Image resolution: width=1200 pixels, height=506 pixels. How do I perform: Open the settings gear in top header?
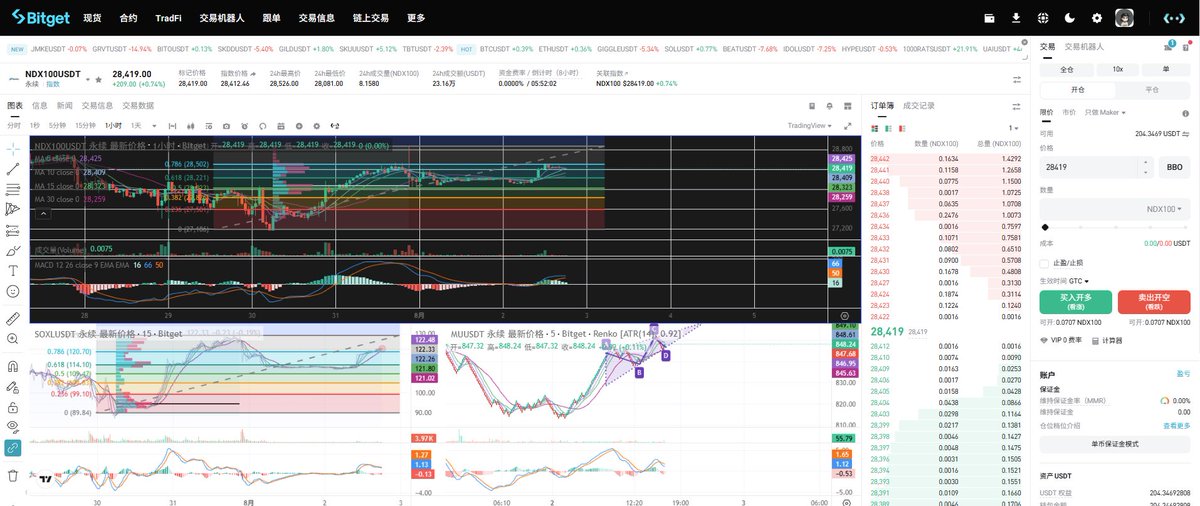coord(1097,18)
